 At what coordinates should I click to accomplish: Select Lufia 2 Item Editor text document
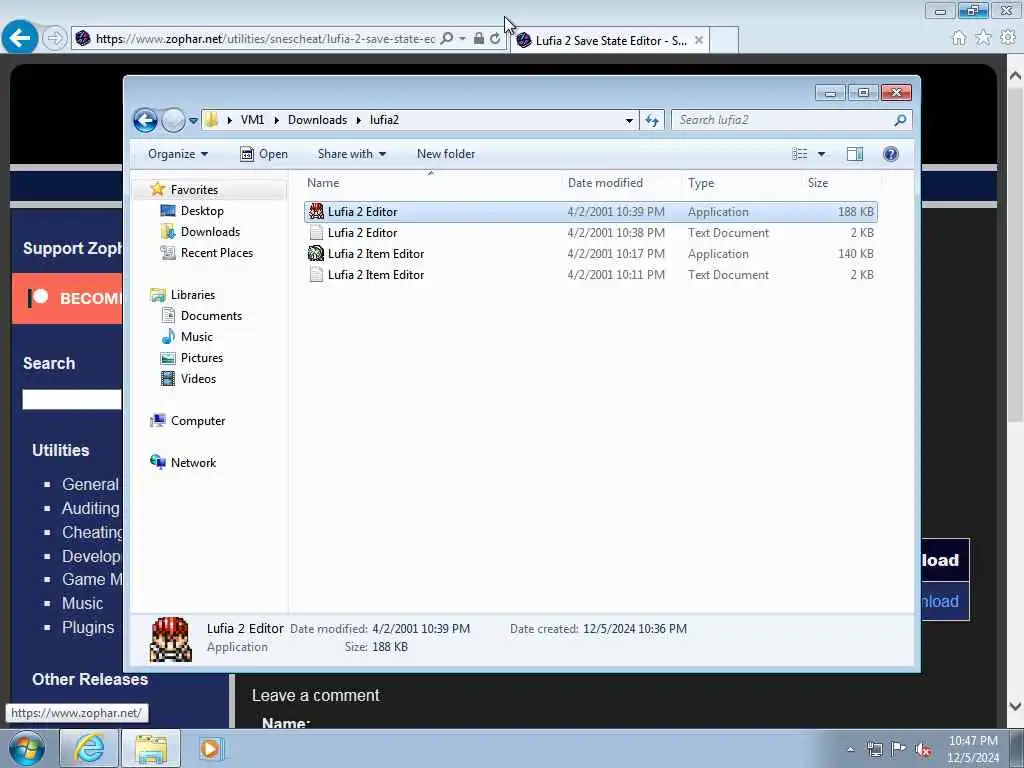point(590,275)
